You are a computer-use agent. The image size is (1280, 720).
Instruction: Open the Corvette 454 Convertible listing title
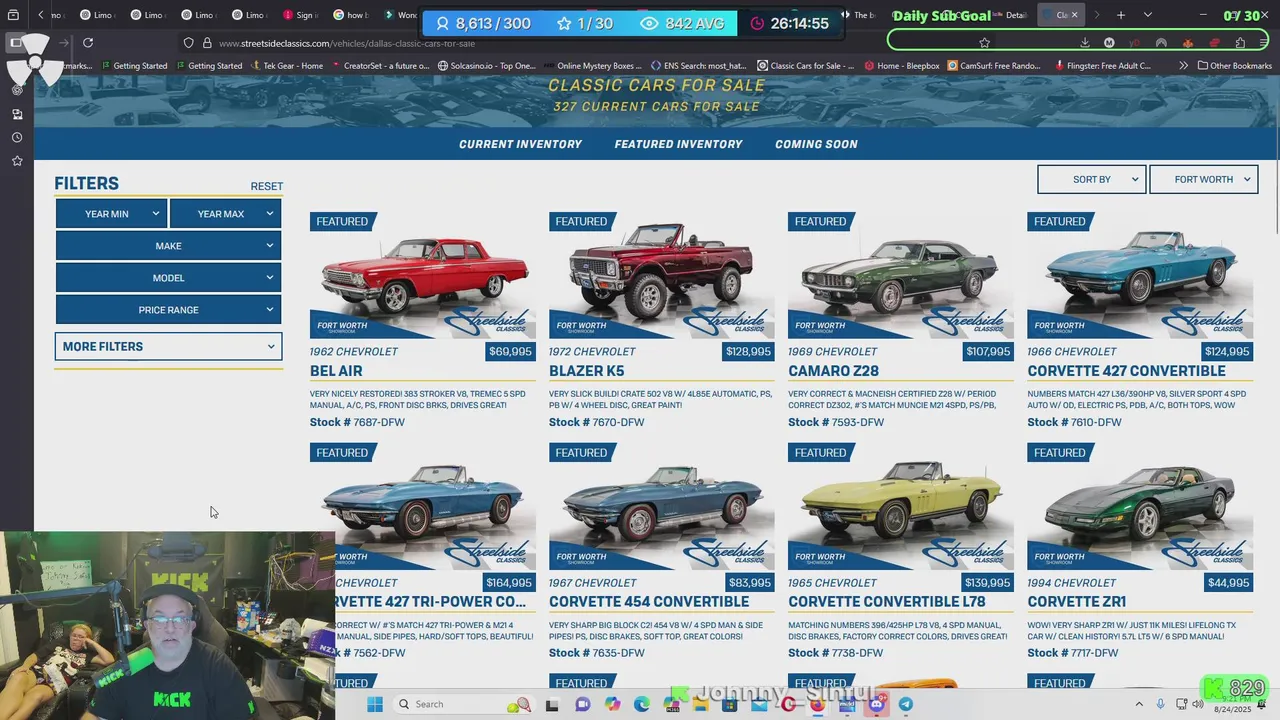(649, 601)
